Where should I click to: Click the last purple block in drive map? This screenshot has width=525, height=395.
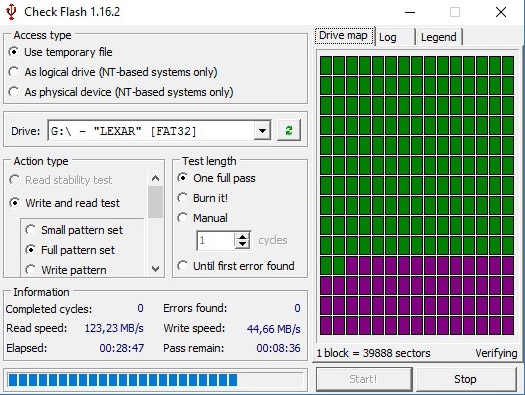(508, 325)
